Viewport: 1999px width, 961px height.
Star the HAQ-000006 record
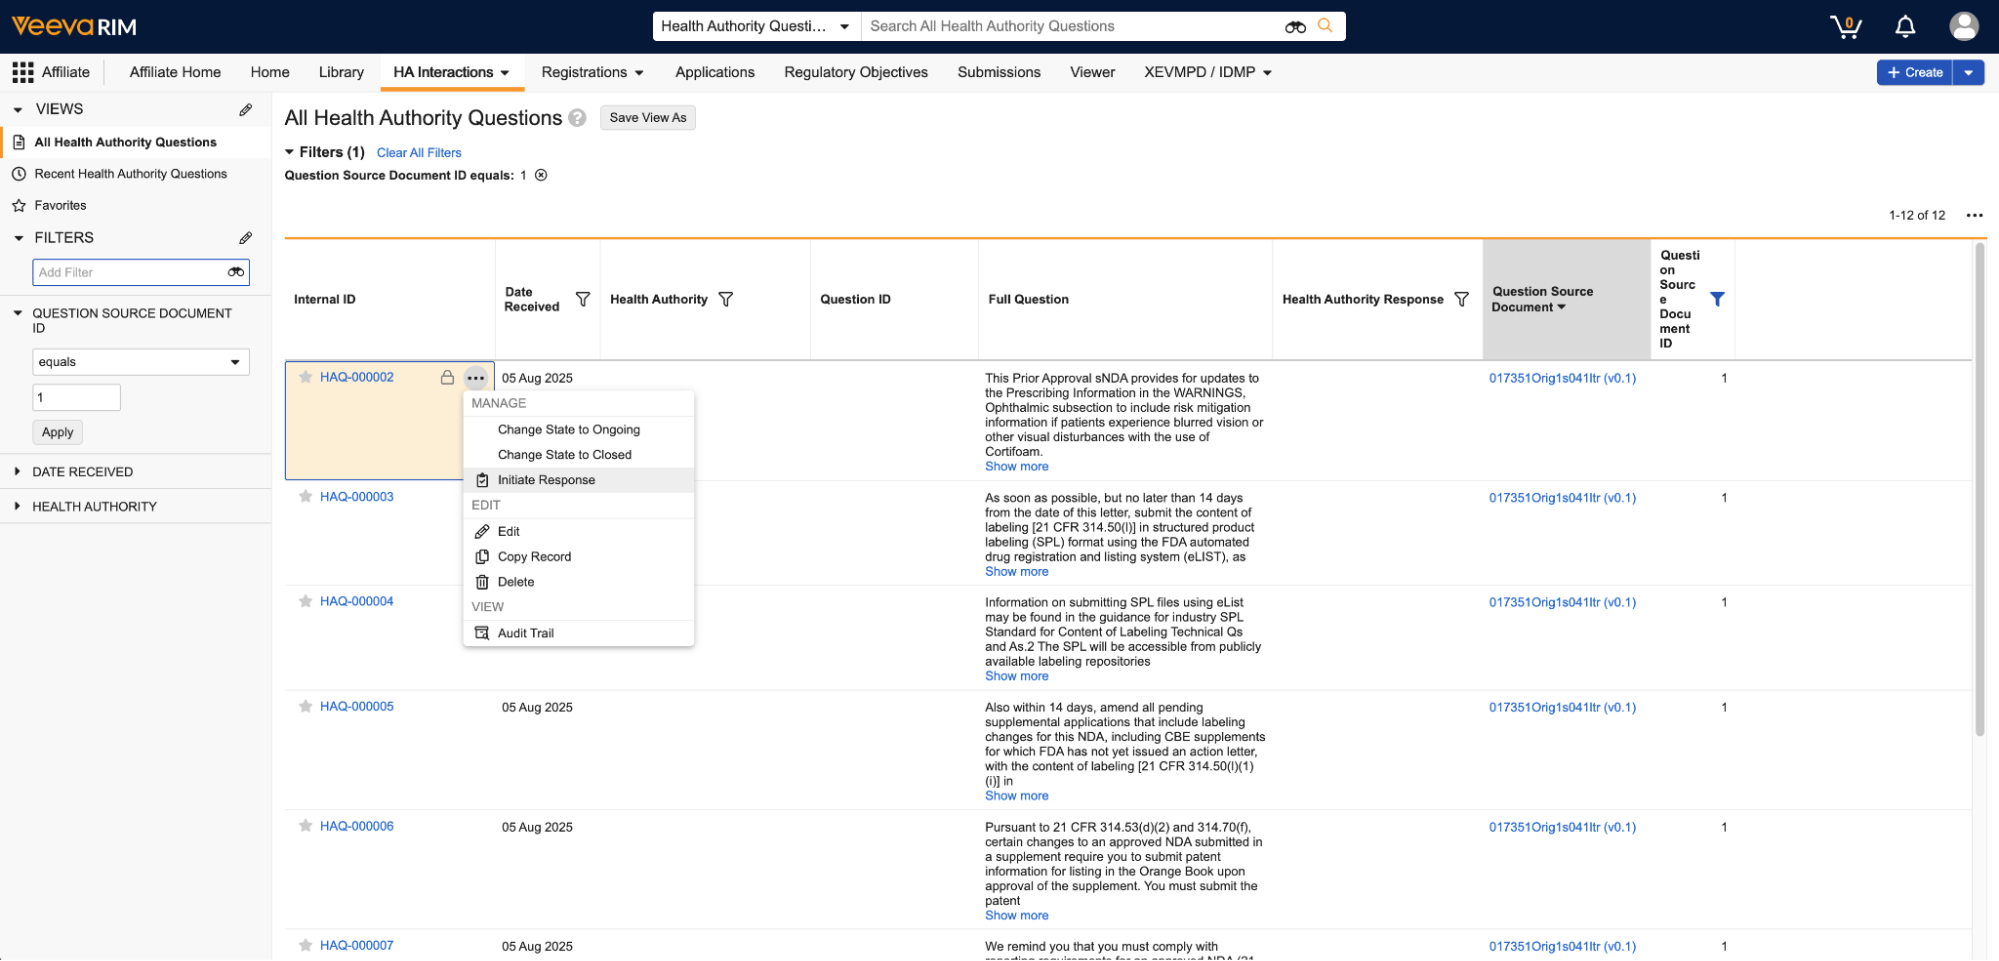(305, 827)
